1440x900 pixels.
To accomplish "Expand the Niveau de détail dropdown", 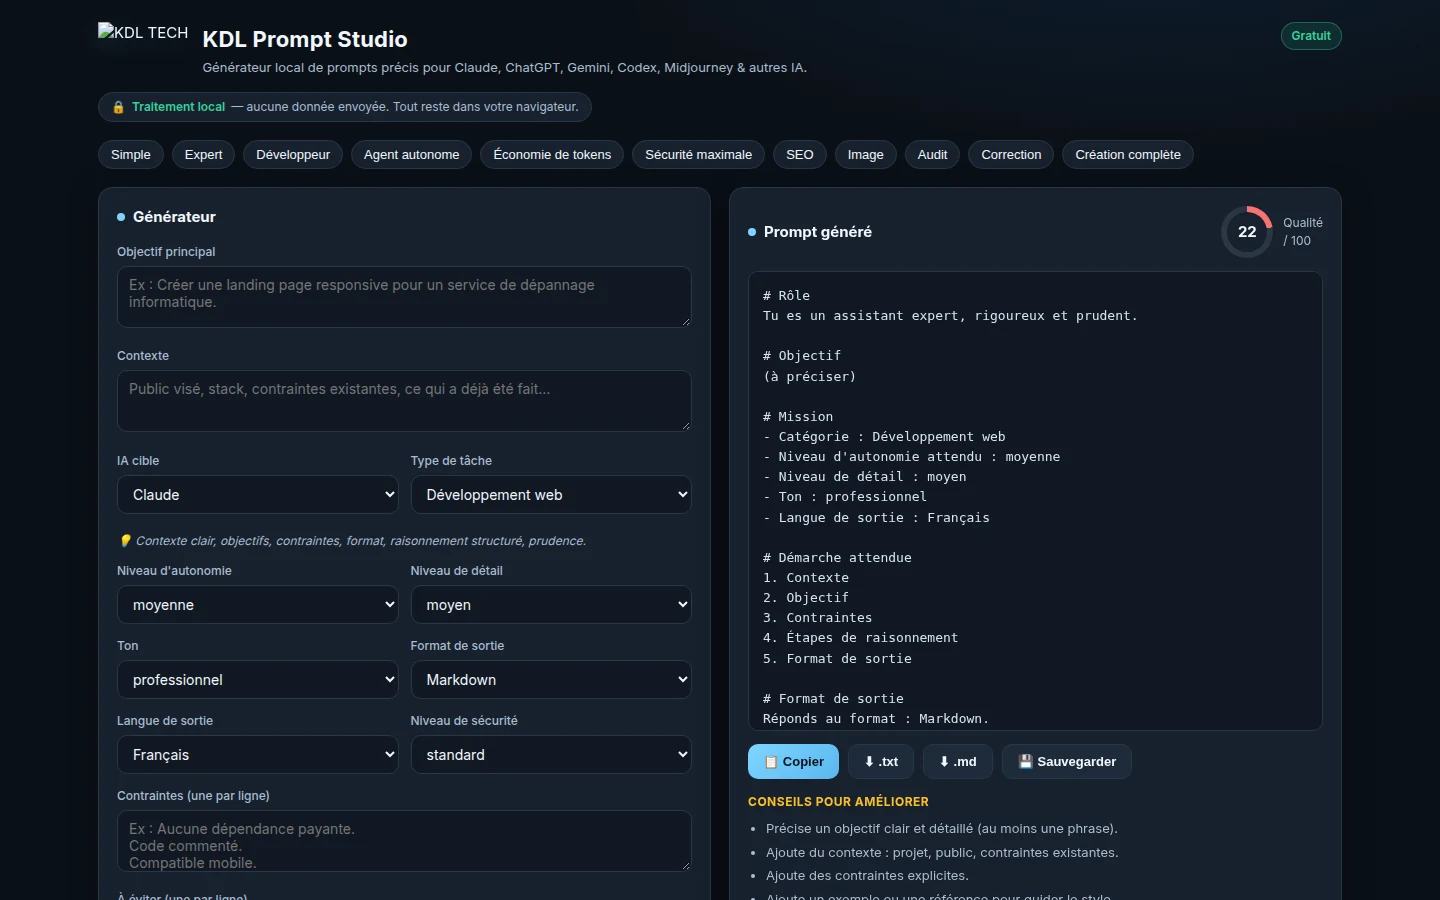I will click(551, 605).
